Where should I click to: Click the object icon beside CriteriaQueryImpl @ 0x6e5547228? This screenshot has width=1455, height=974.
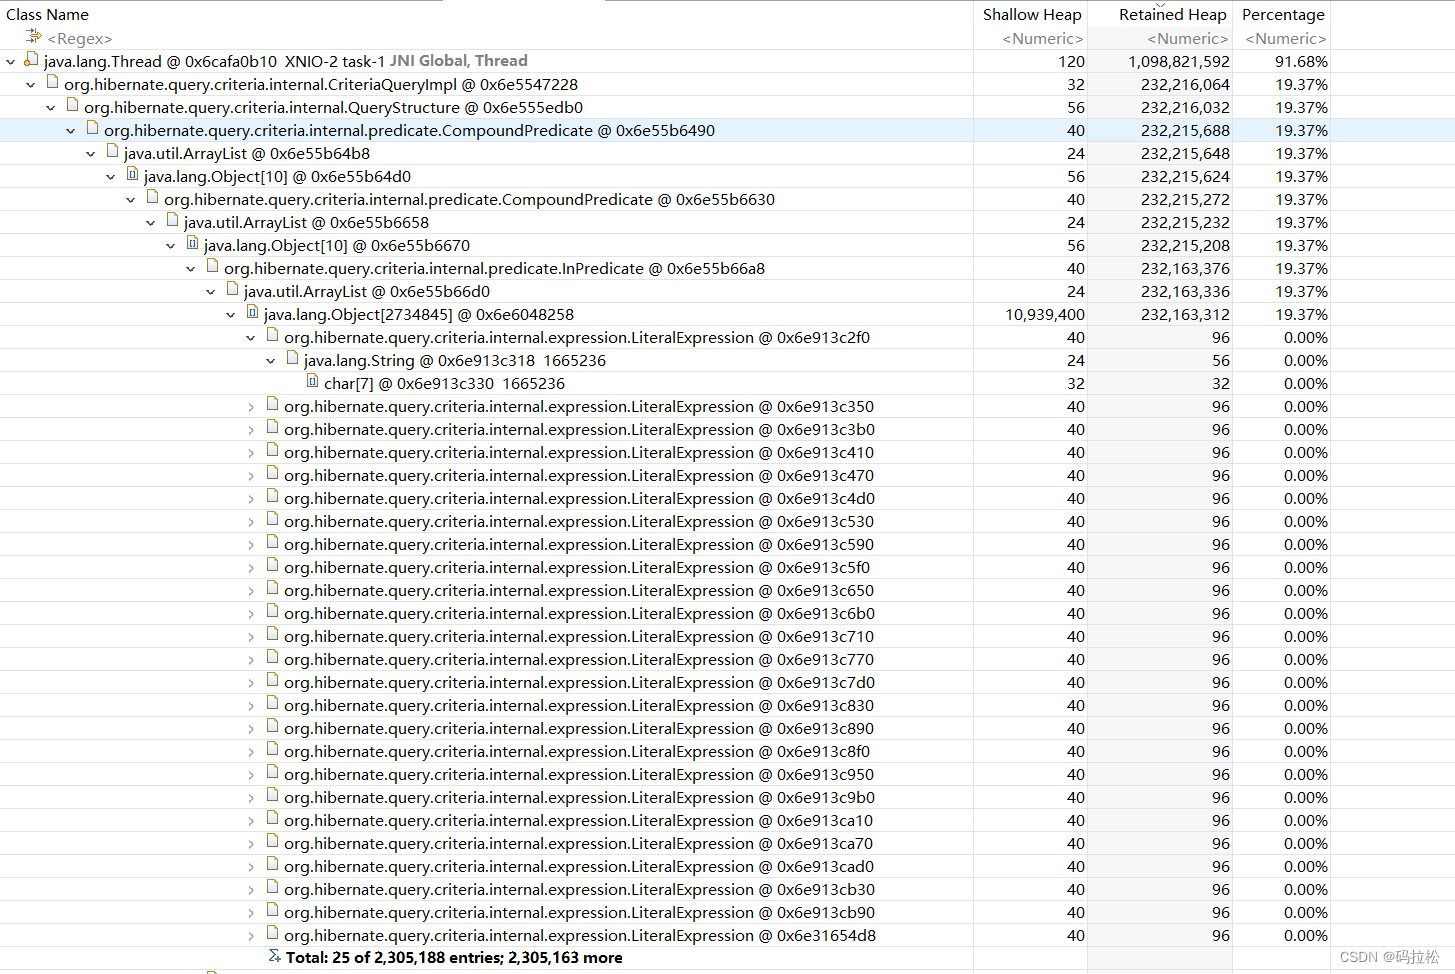pyautogui.click(x=52, y=83)
